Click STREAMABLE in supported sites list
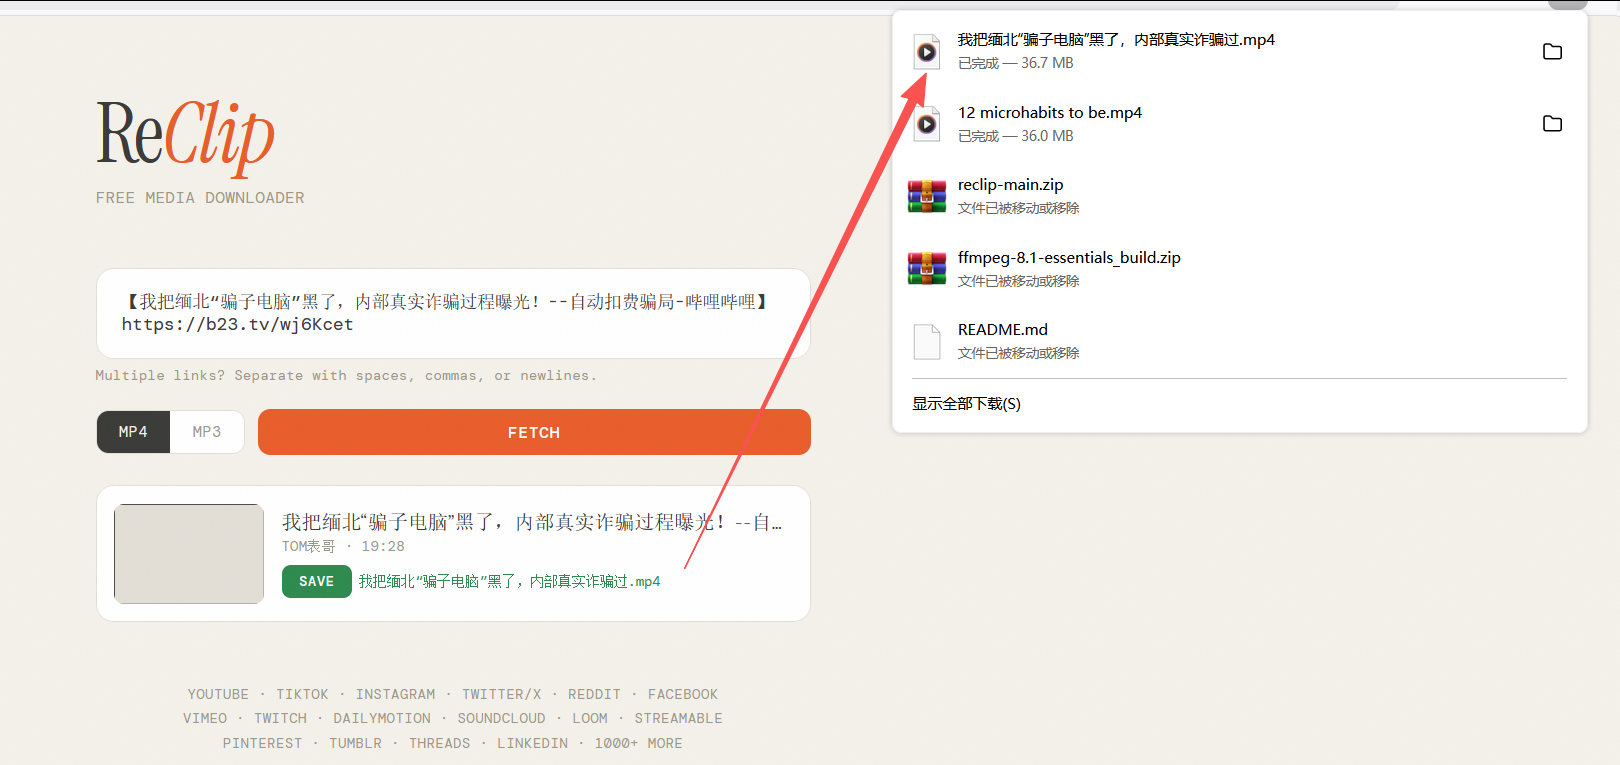Viewport: 1620px width, 765px height. [678, 718]
